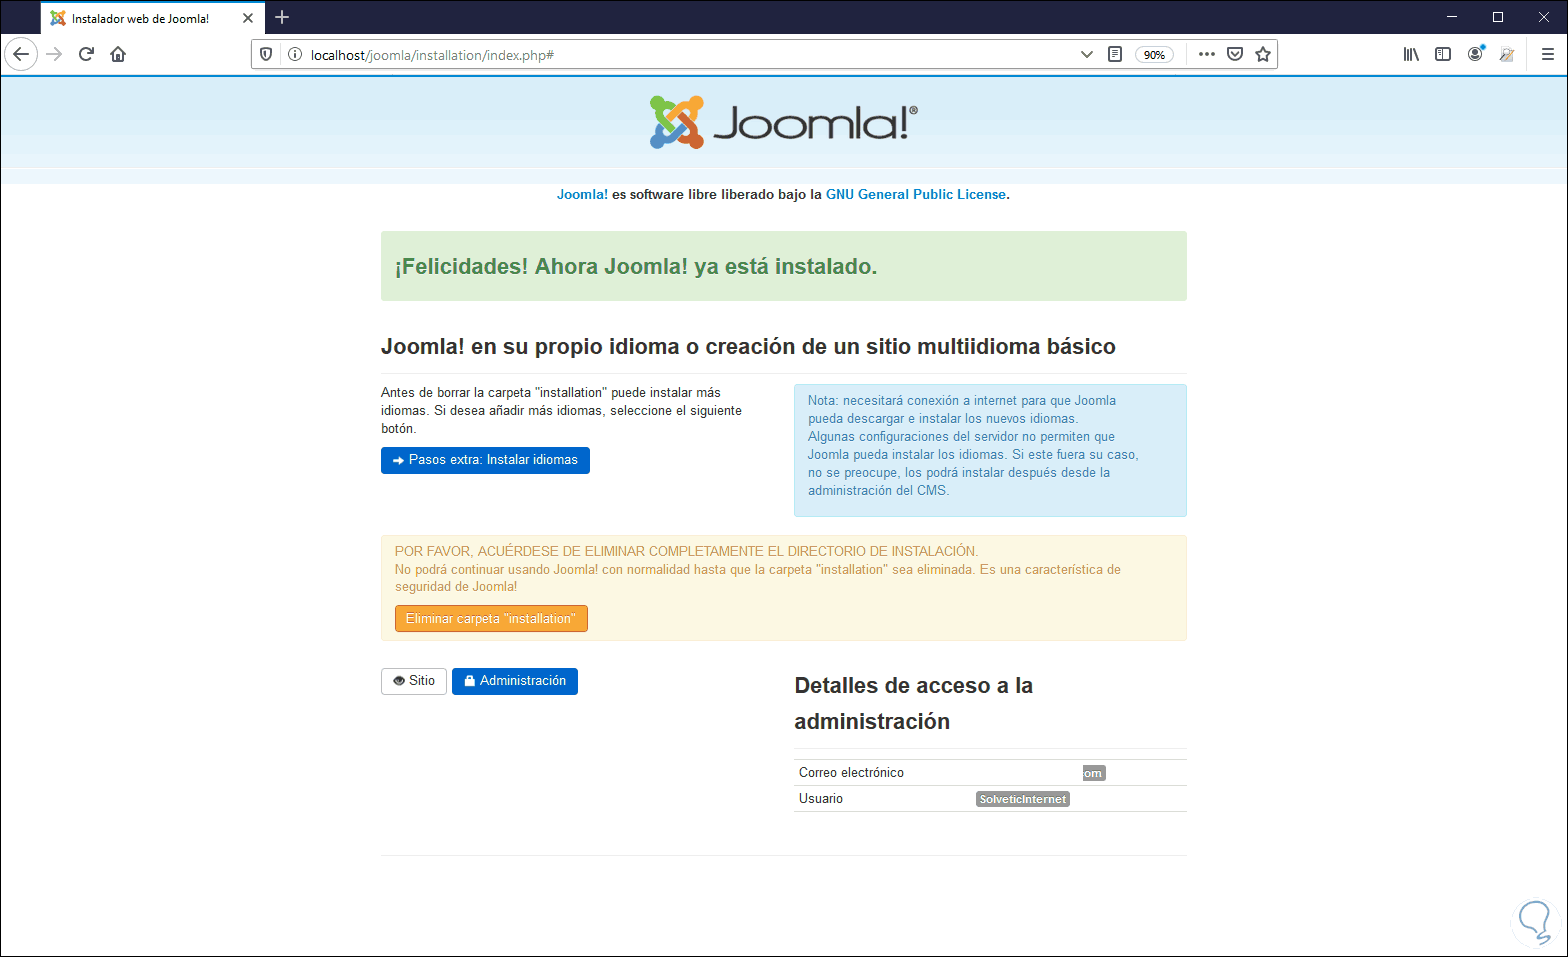Minimize the Firefox window
Viewport: 1568px width, 957px height.
click(1452, 17)
